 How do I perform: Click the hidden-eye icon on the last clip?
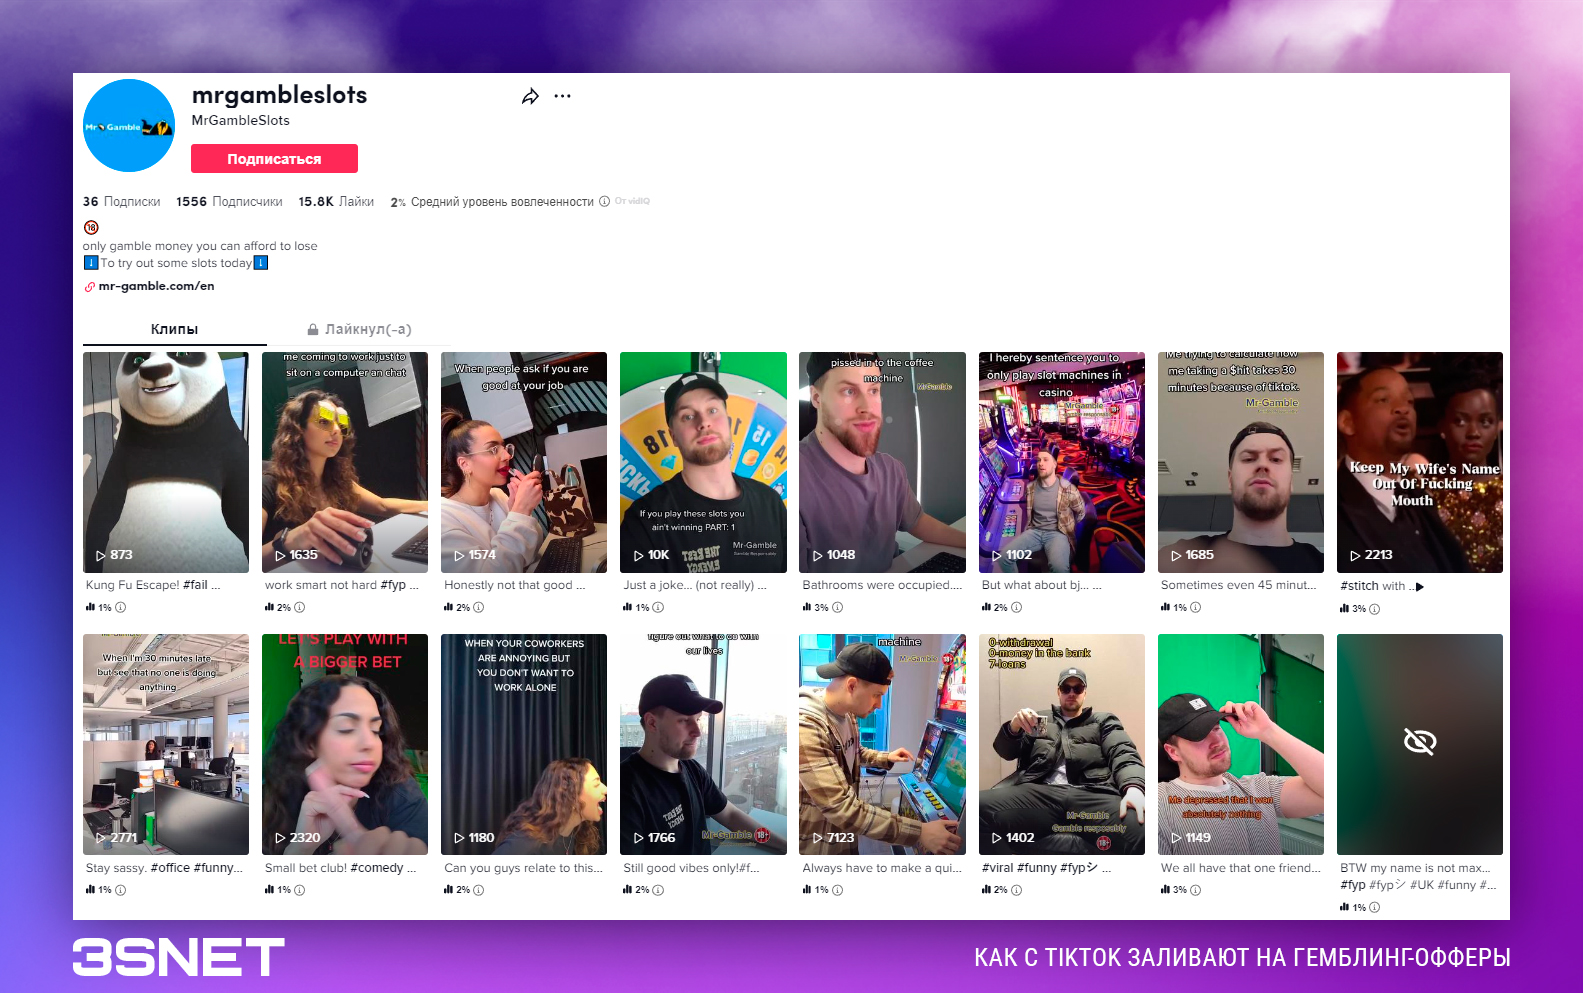[1420, 742]
